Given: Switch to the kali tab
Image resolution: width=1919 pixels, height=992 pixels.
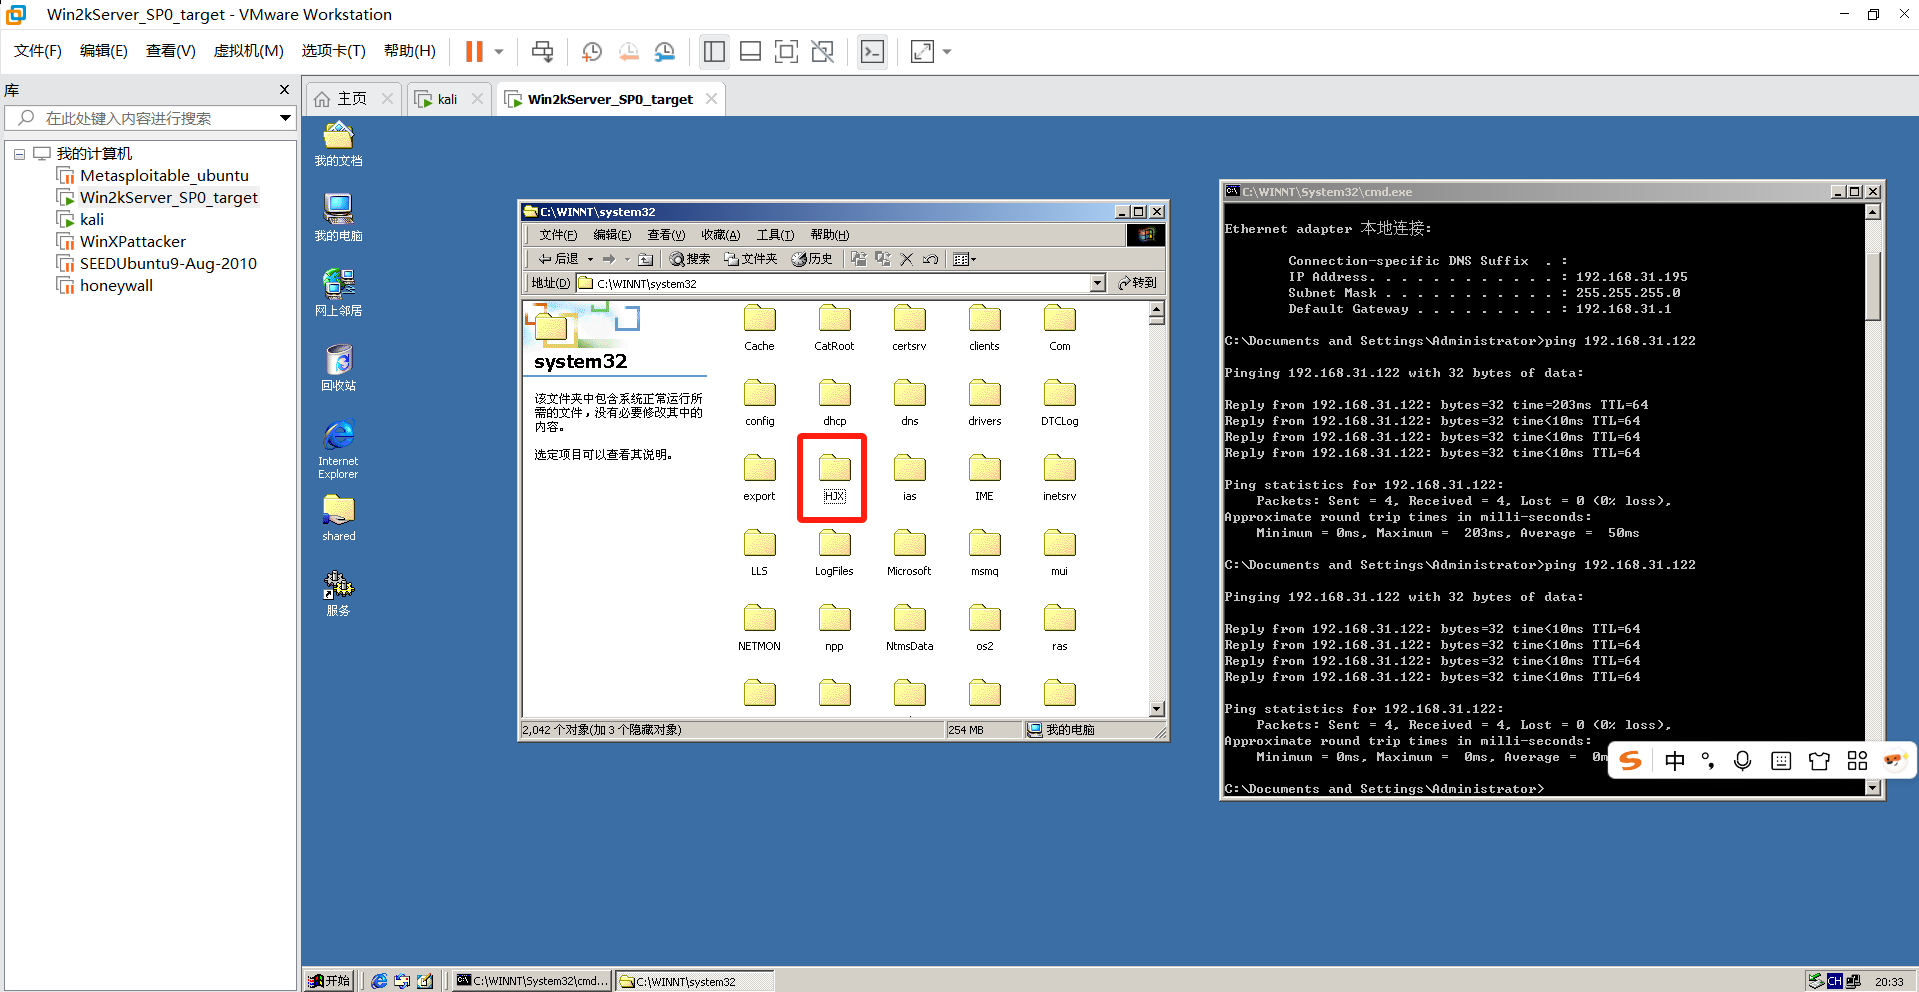Looking at the screenshot, I should (447, 99).
